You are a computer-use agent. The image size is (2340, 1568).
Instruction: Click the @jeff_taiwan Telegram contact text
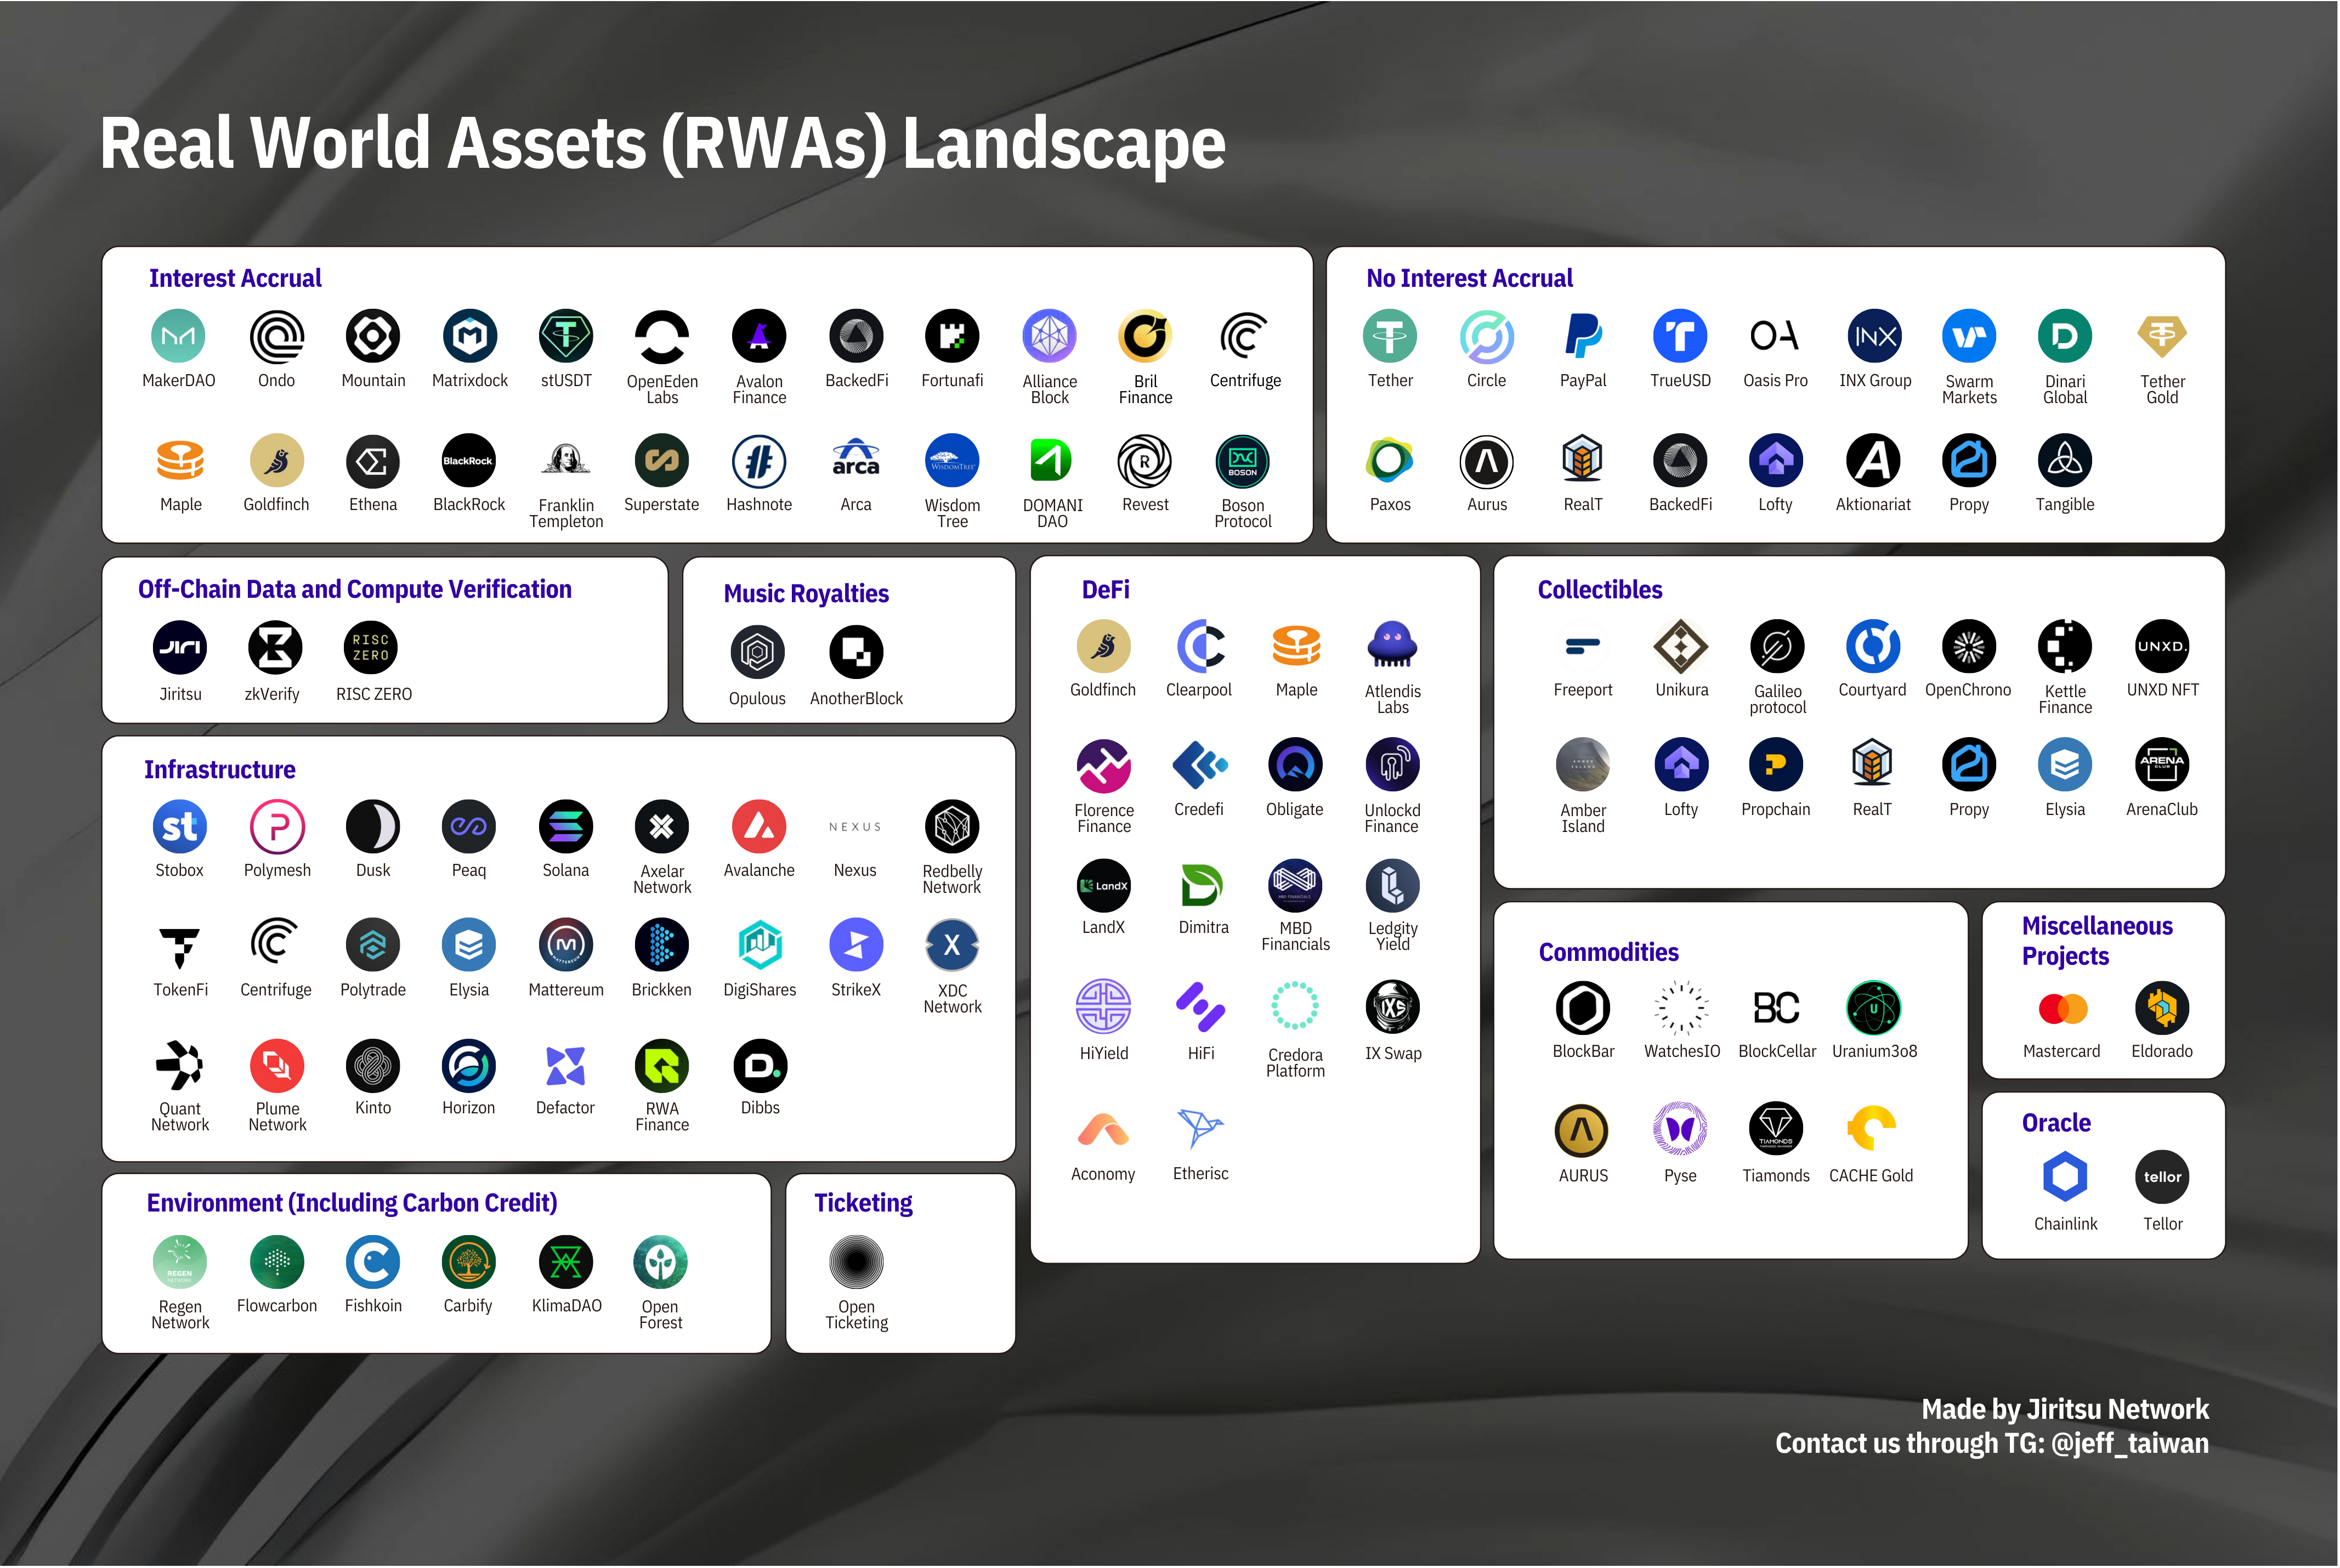point(2129,1443)
